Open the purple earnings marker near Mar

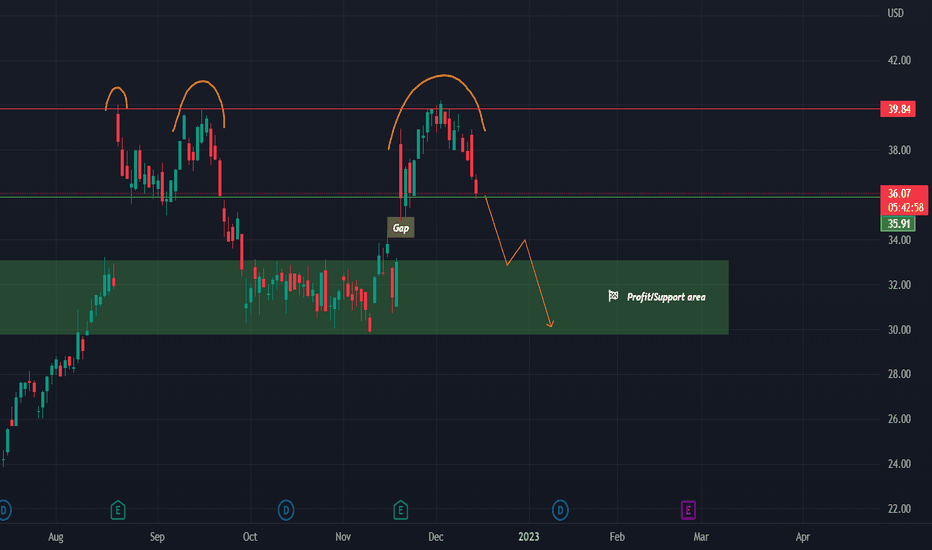pyautogui.click(x=688, y=510)
